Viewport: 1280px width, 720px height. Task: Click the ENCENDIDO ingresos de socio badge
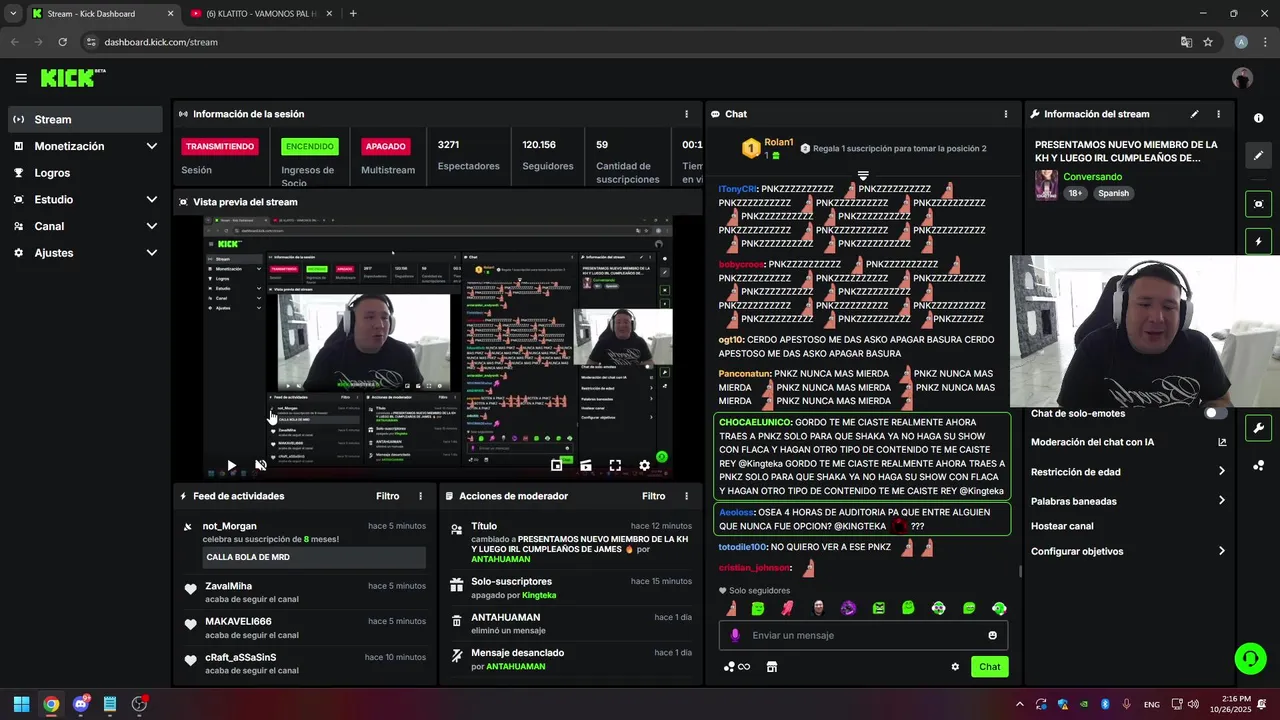[x=310, y=146]
